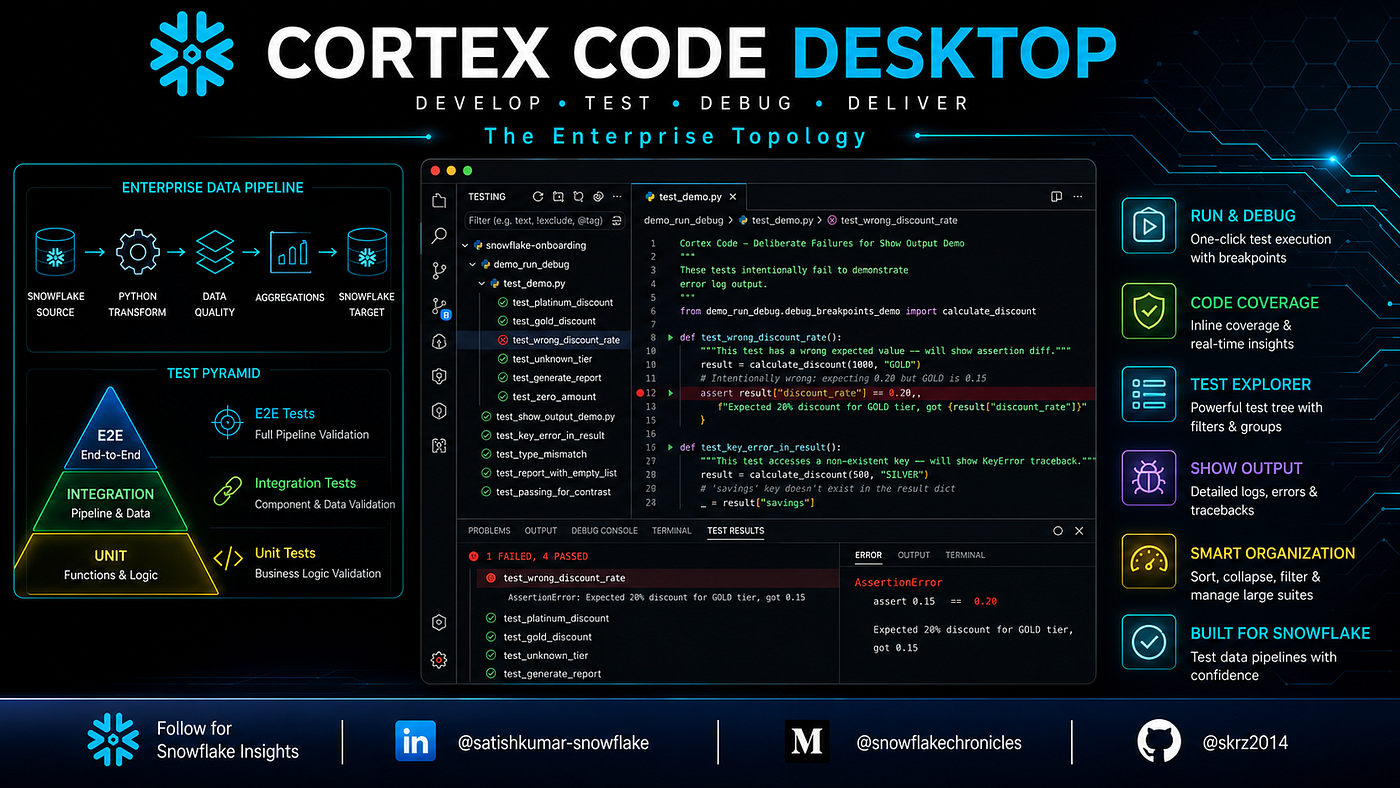This screenshot has width=1400, height=788.
Task: Click the RUN & DEBUG play icon
Action: [1148, 227]
